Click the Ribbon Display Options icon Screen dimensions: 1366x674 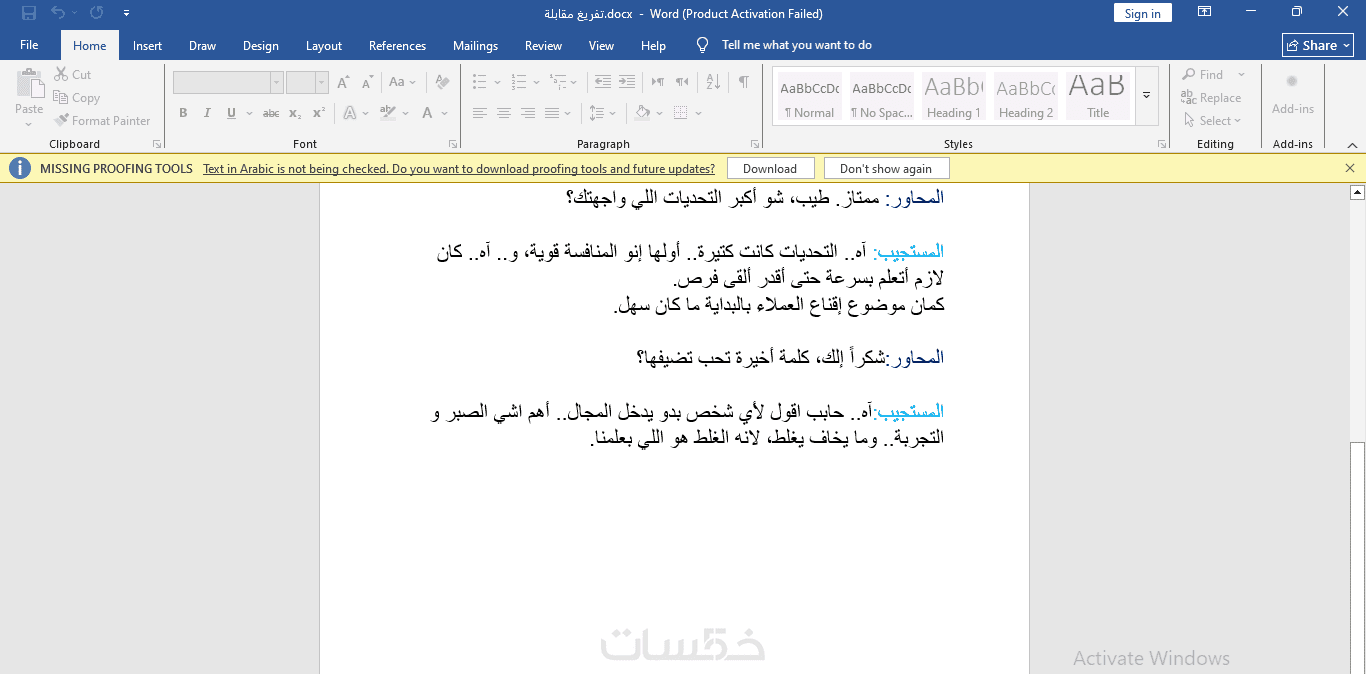(x=1205, y=13)
